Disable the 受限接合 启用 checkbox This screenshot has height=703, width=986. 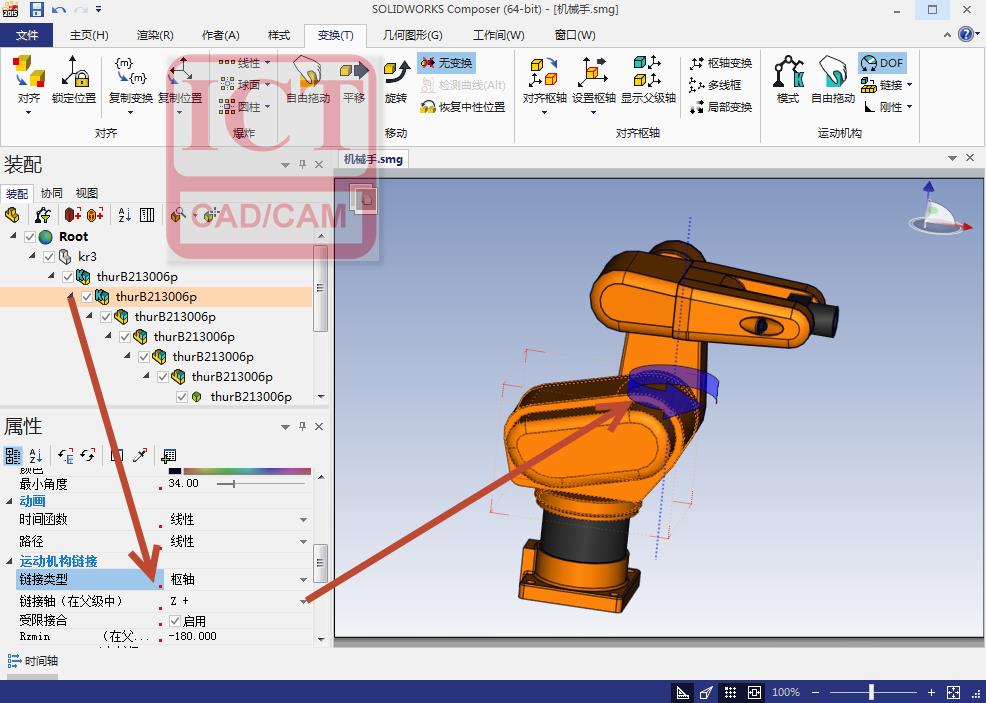[175, 621]
